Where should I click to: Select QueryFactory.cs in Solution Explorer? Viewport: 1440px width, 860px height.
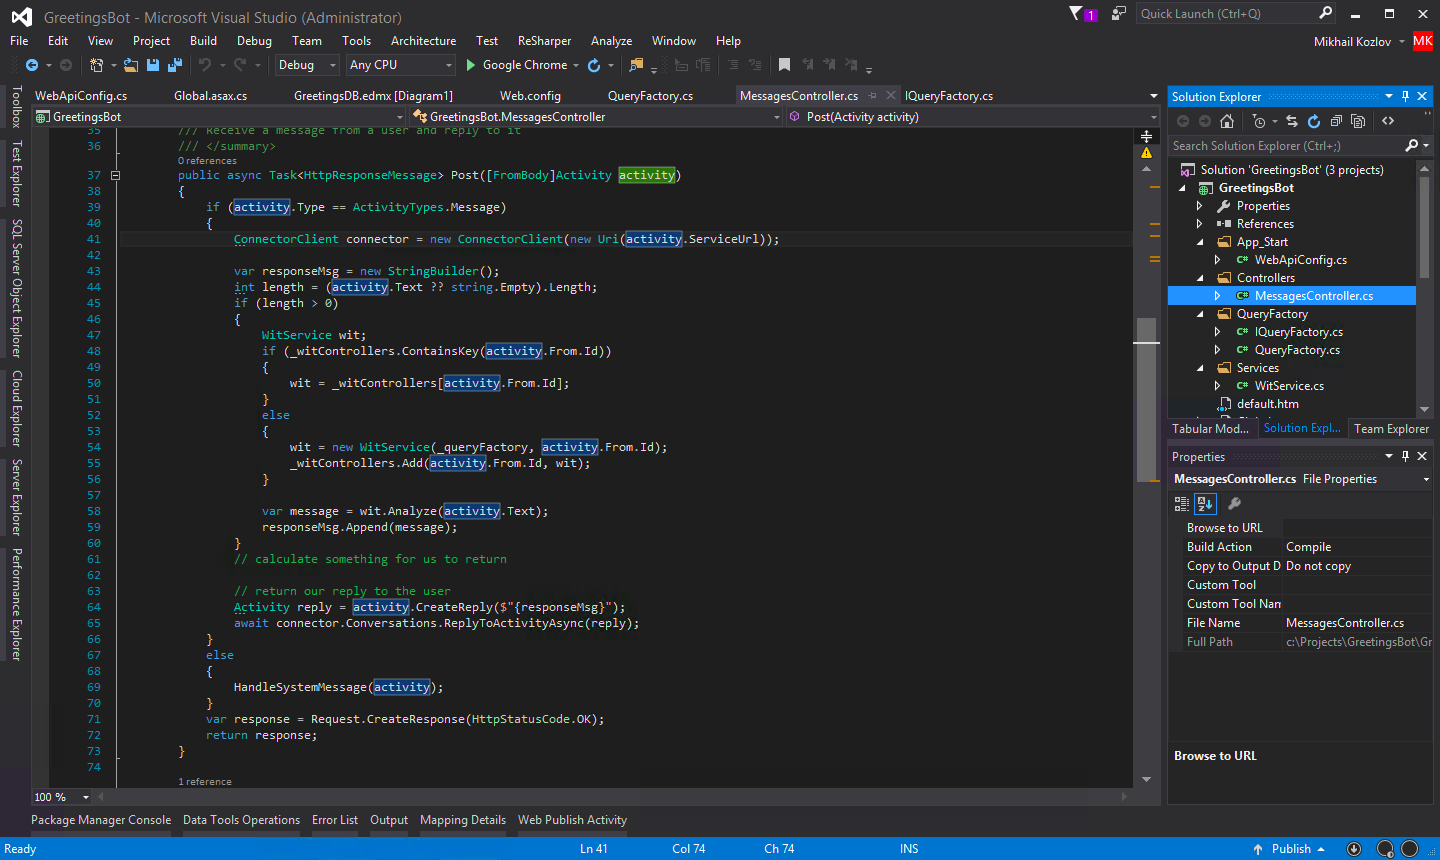(1297, 350)
